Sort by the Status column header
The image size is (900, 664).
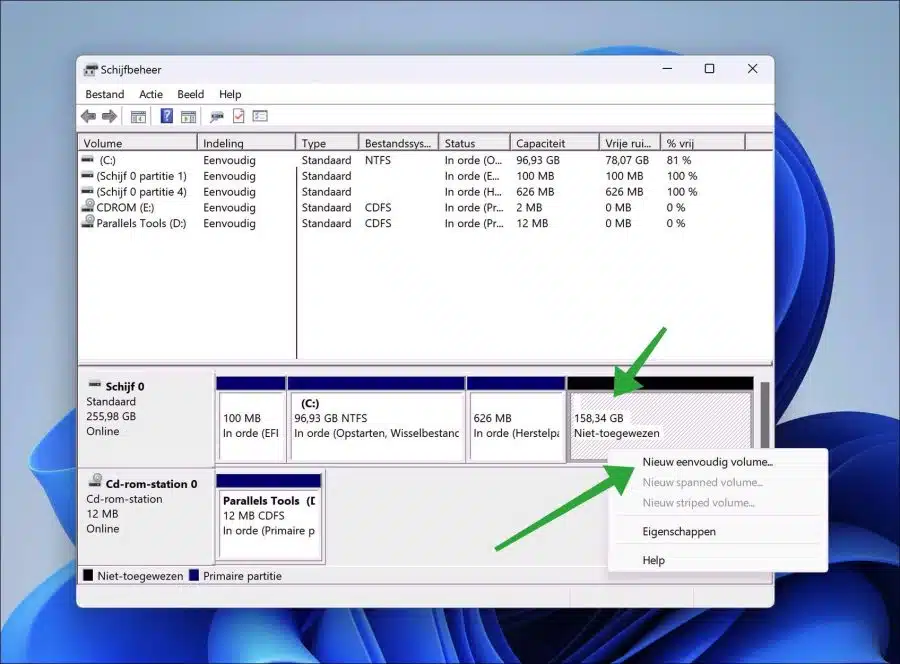click(474, 143)
